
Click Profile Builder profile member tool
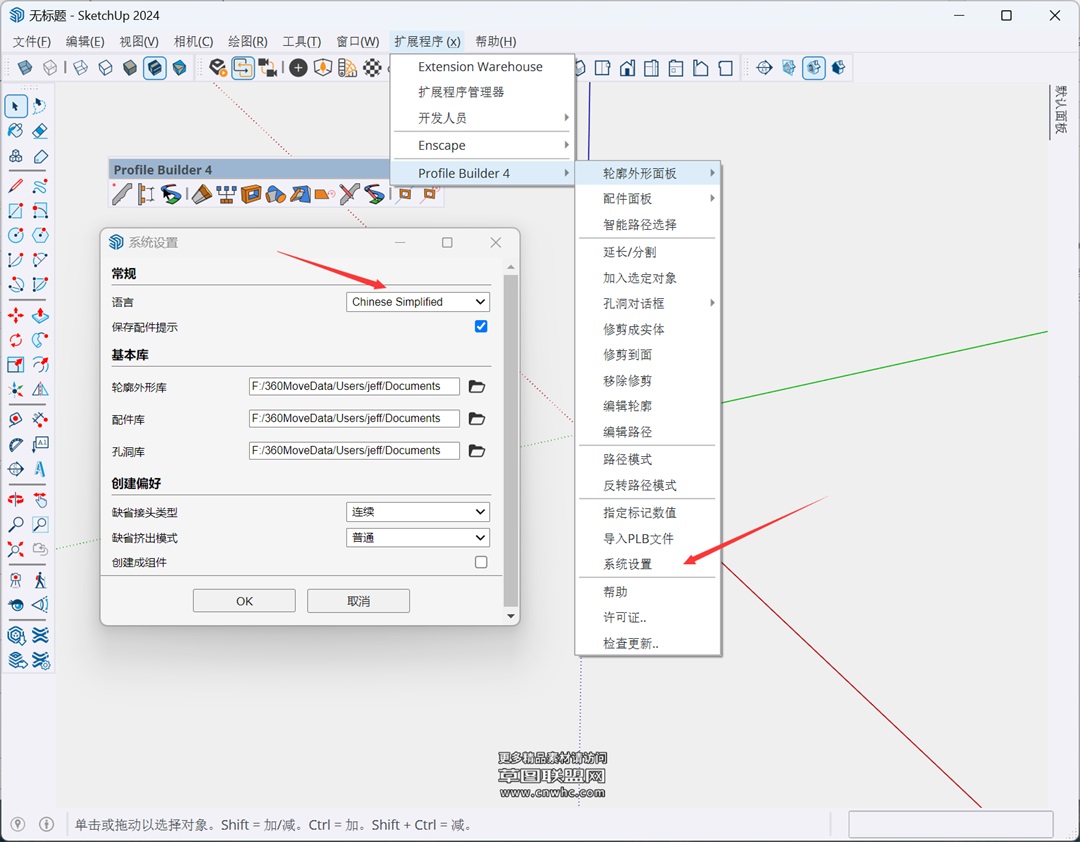click(122, 194)
